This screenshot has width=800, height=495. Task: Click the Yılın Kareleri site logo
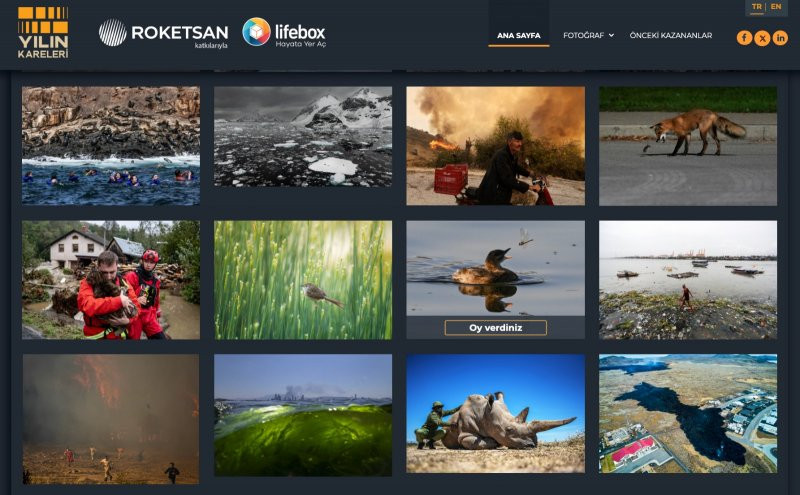[x=43, y=32]
